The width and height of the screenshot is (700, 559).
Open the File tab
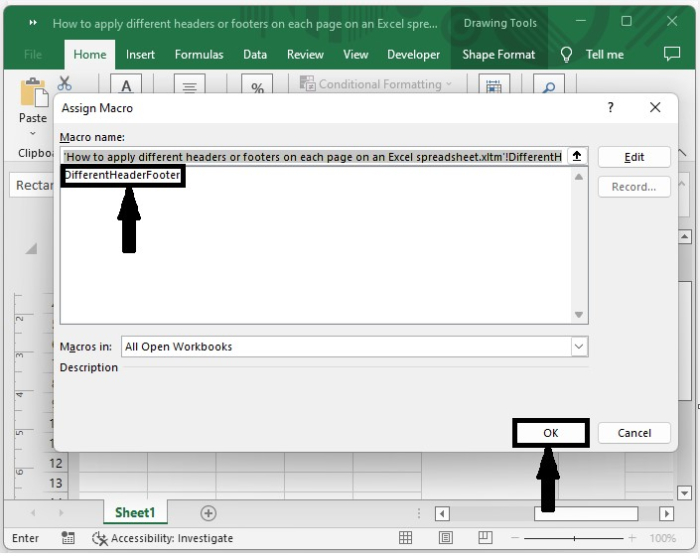pyautogui.click(x=33, y=54)
